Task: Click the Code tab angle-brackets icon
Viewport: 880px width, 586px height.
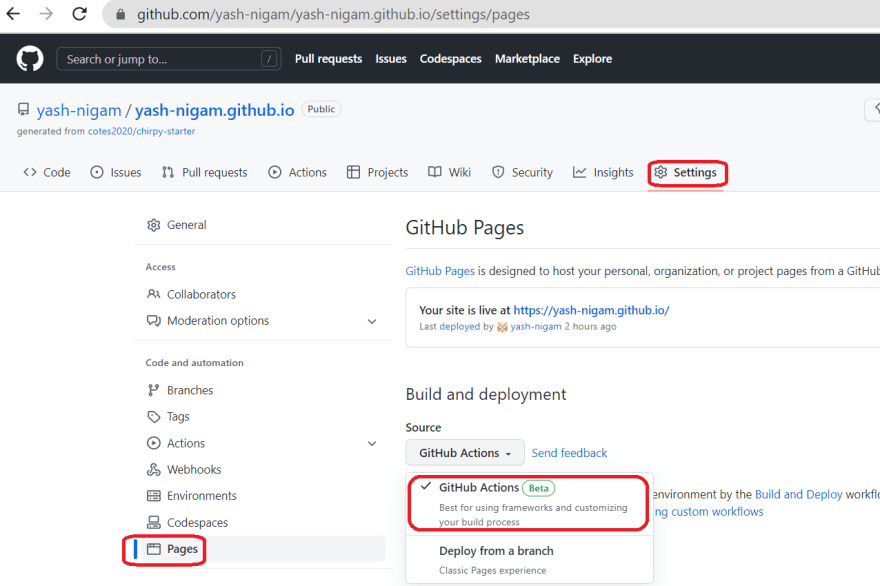Action: pyautogui.click(x=30, y=172)
